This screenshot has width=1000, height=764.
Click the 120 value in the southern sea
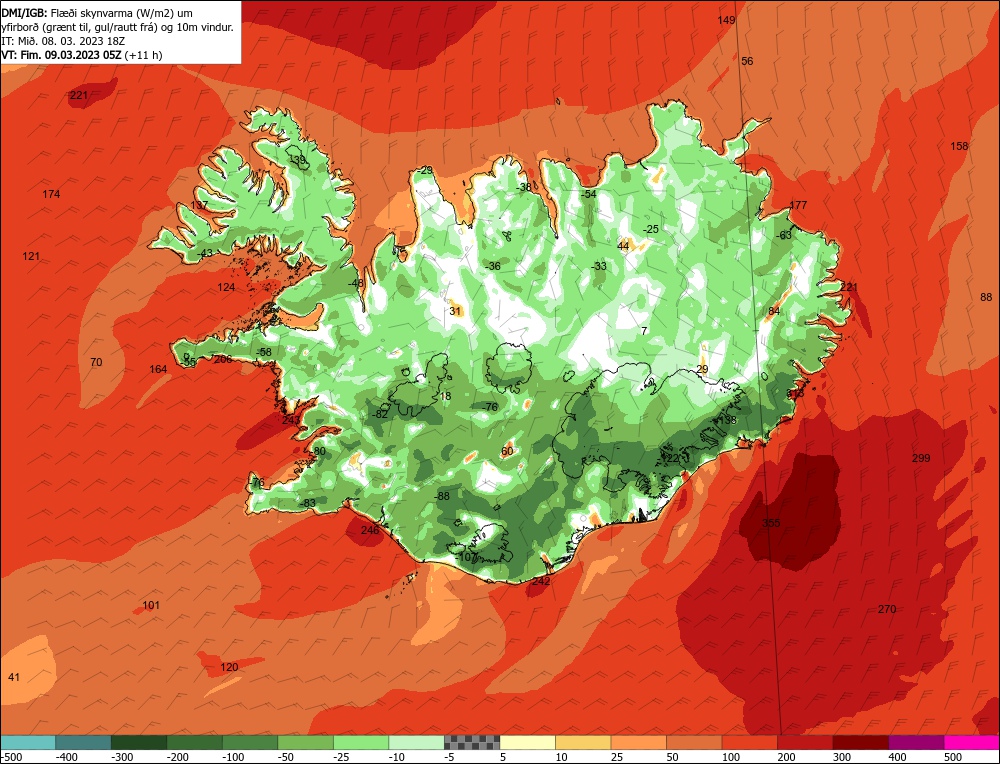(229, 667)
